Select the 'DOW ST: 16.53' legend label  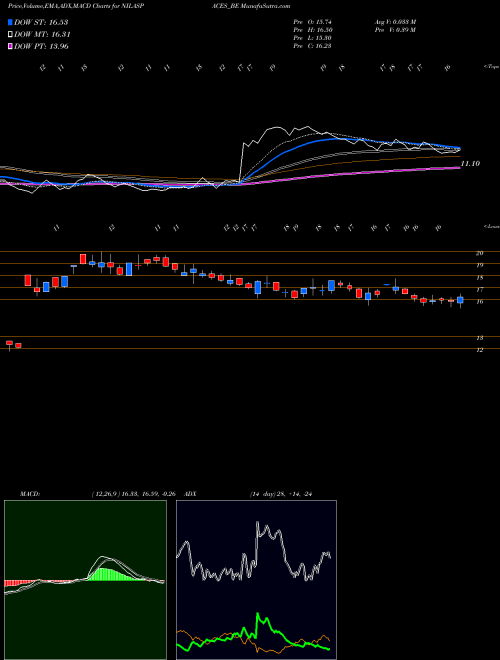tap(41, 22)
